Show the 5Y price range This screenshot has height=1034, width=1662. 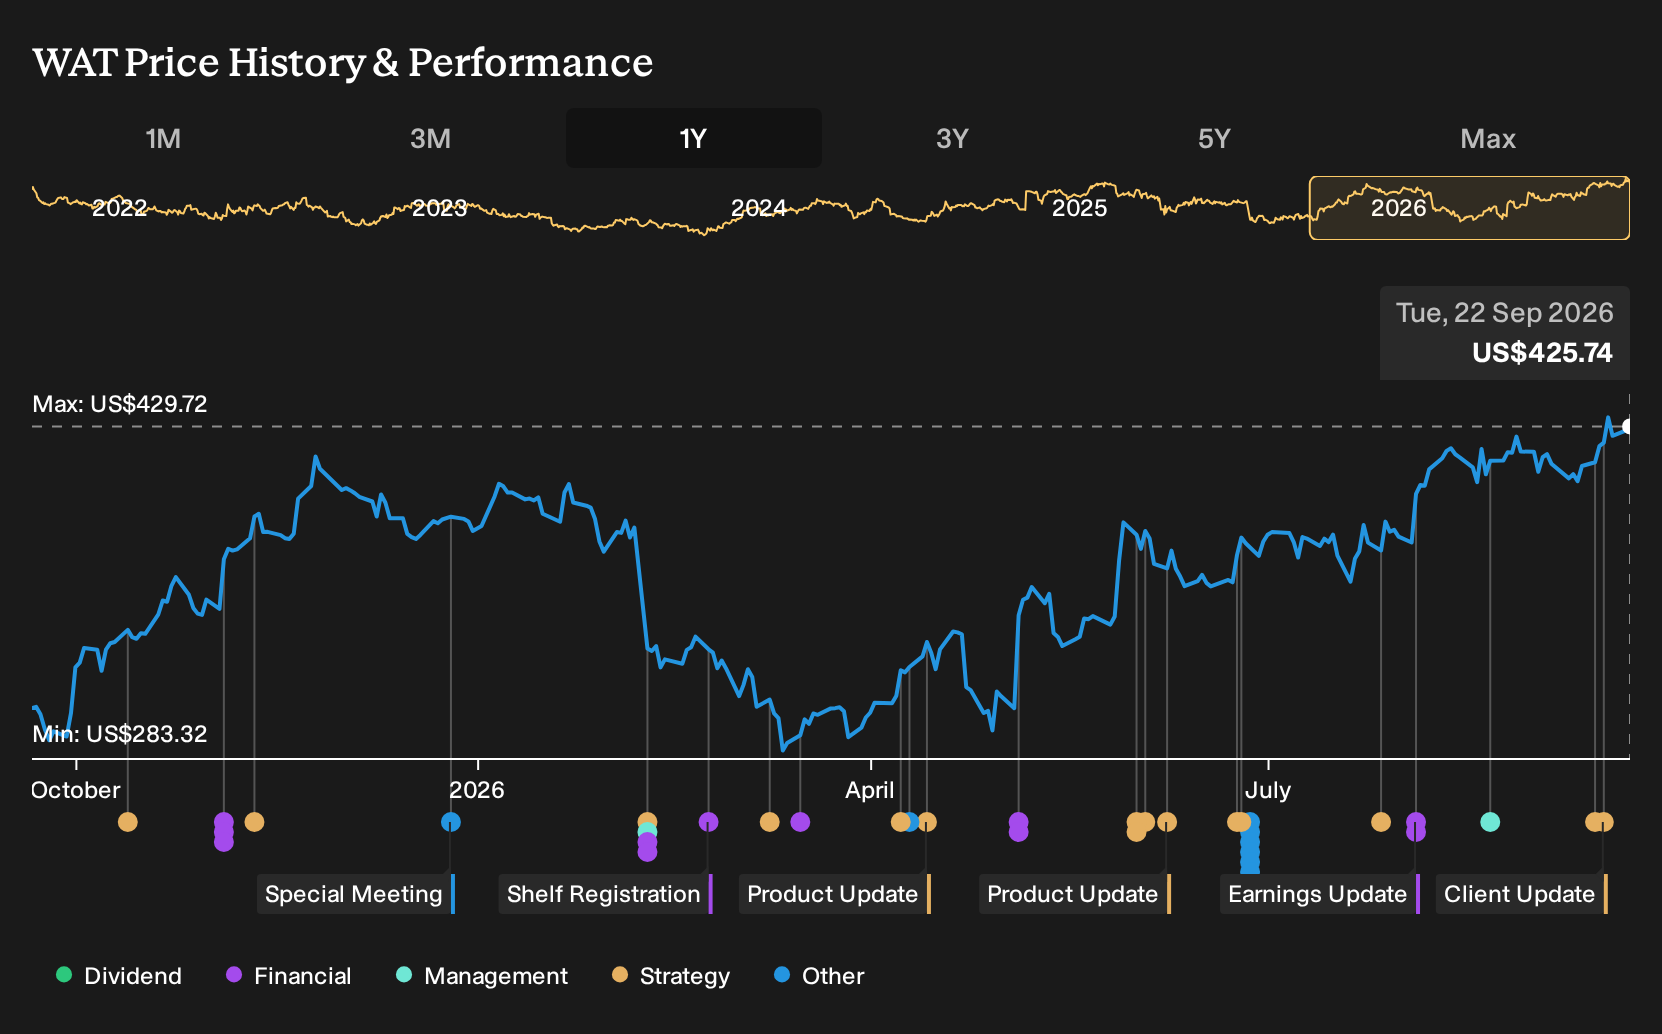tap(1214, 138)
